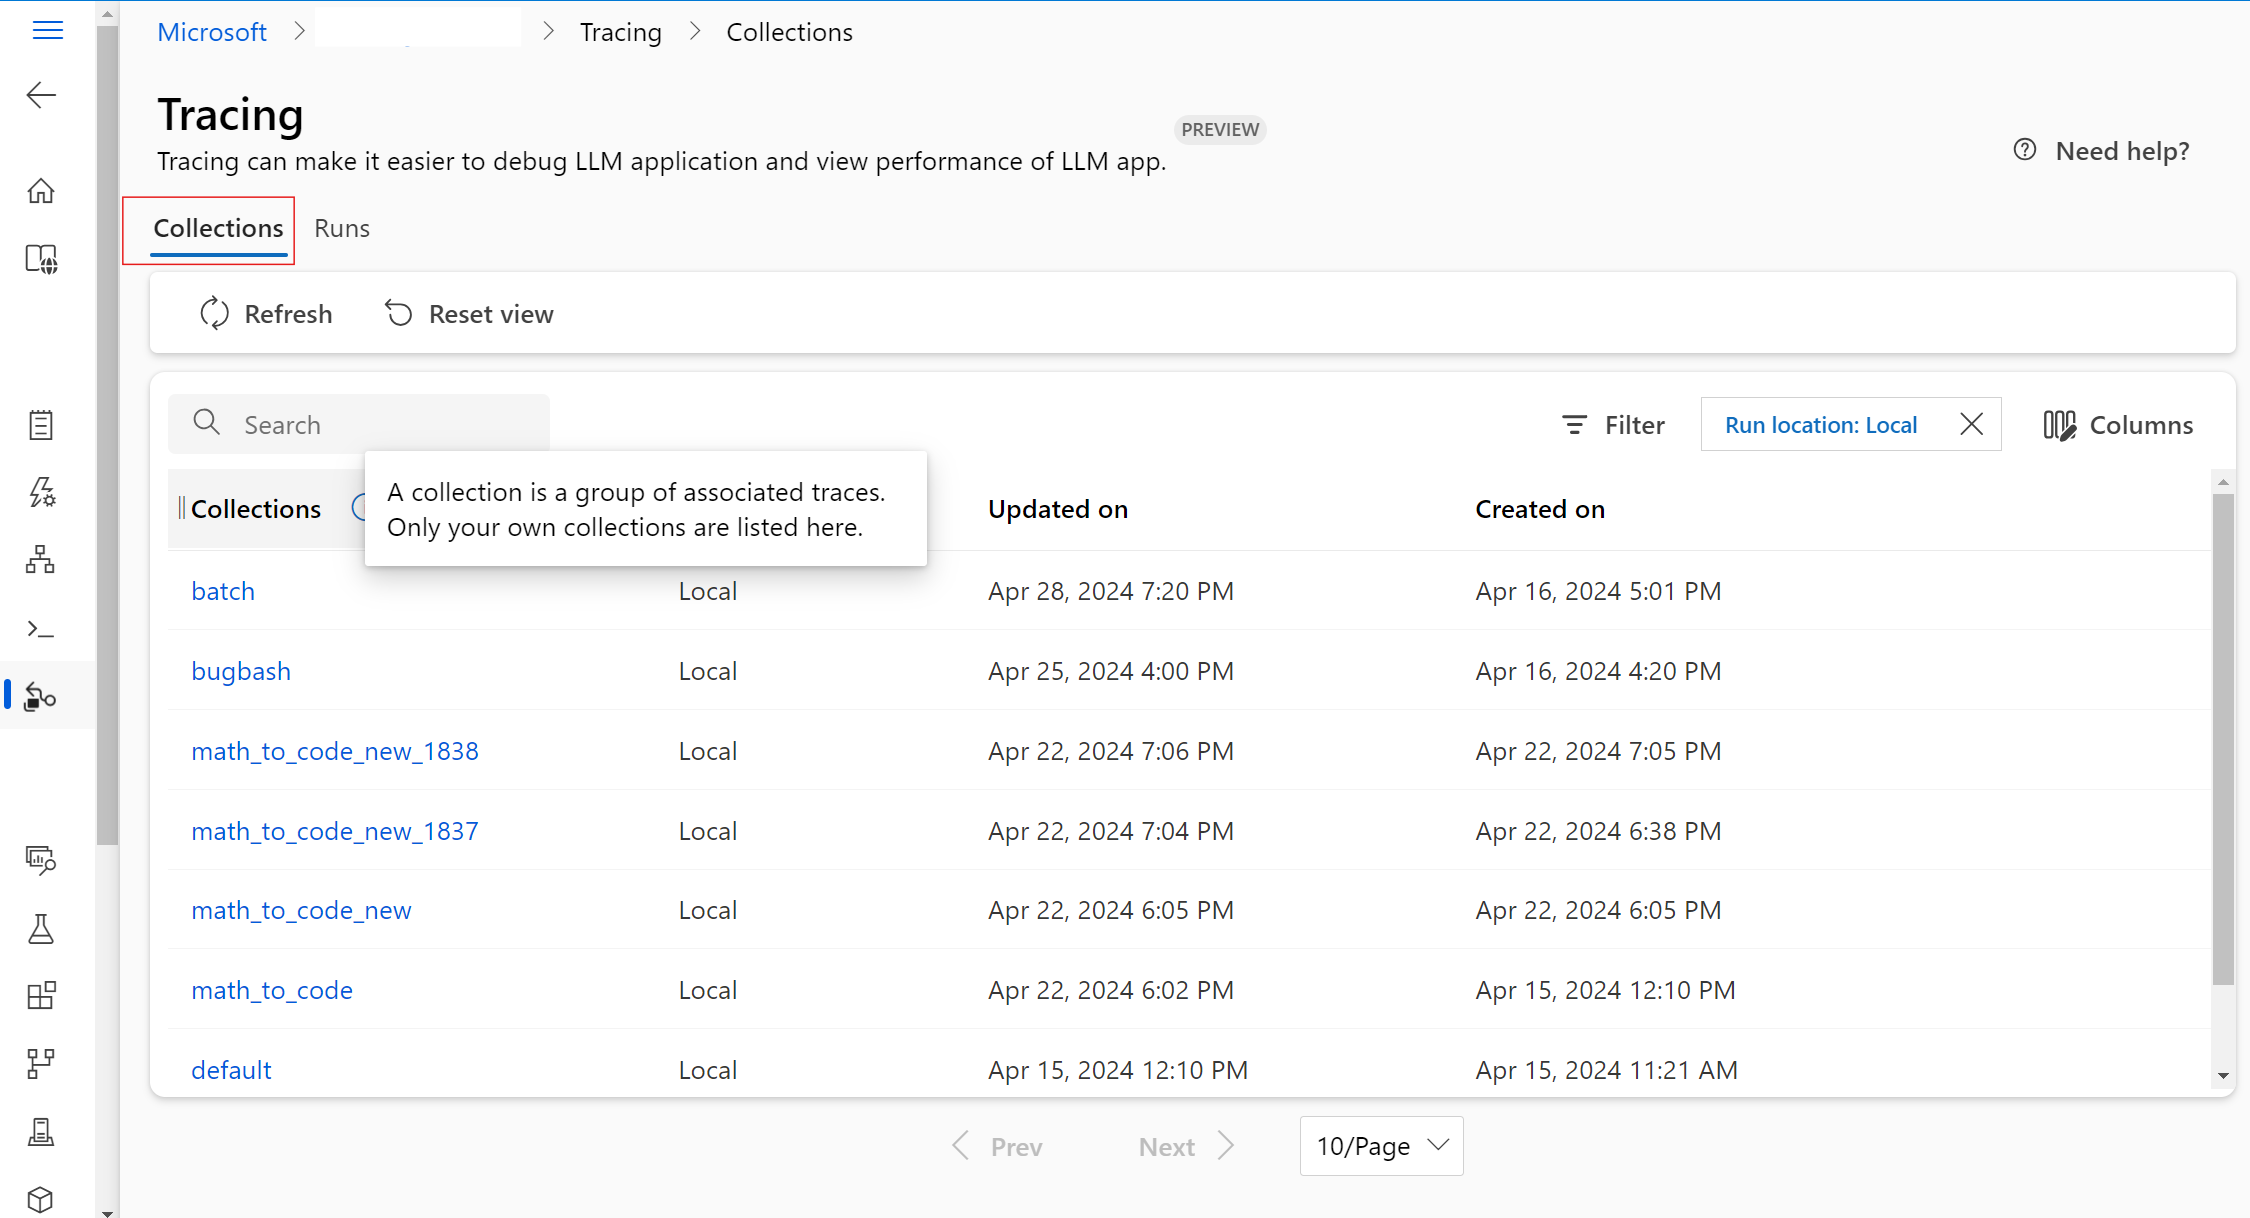Screen dimensions: 2250x1218
Task: Click the back arrow icon in sidebar
Action: tap(41, 95)
